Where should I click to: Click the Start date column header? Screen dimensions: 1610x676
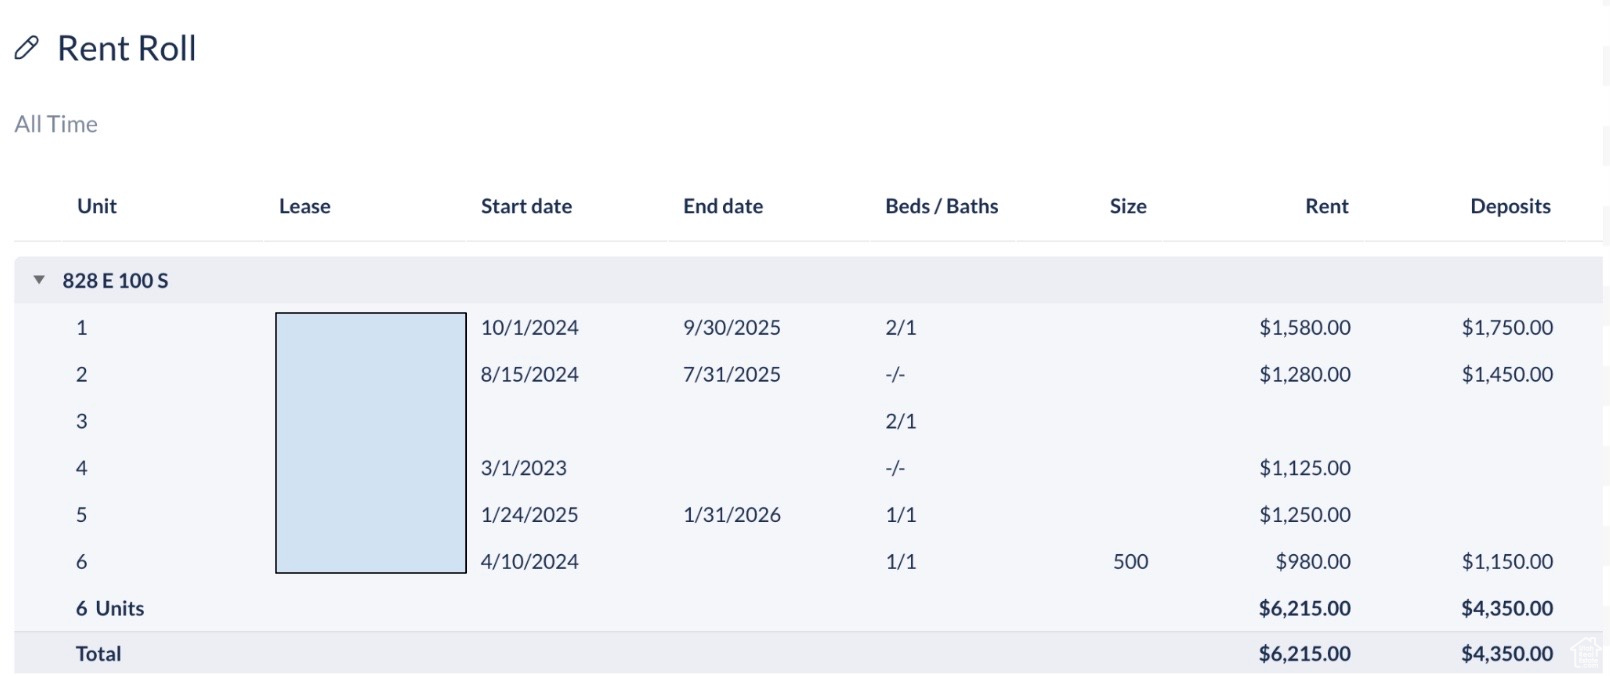tap(526, 206)
